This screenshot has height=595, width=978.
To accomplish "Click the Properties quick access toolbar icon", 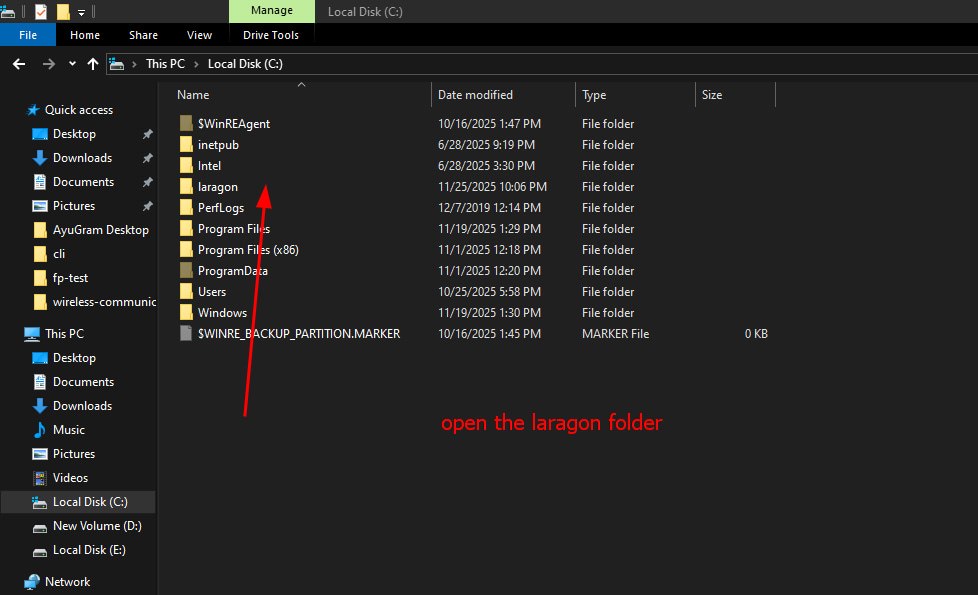I will click(x=41, y=11).
